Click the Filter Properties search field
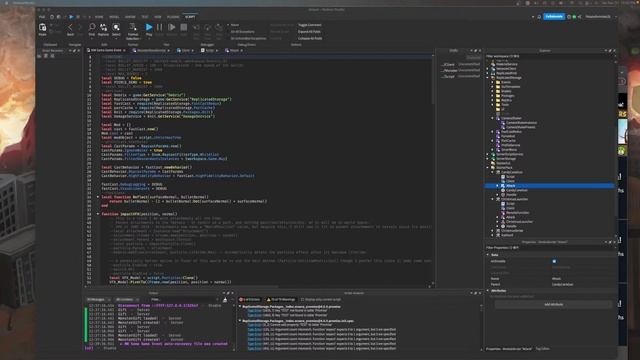This screenshot has width=640, height=360. [x=549, y=248]
